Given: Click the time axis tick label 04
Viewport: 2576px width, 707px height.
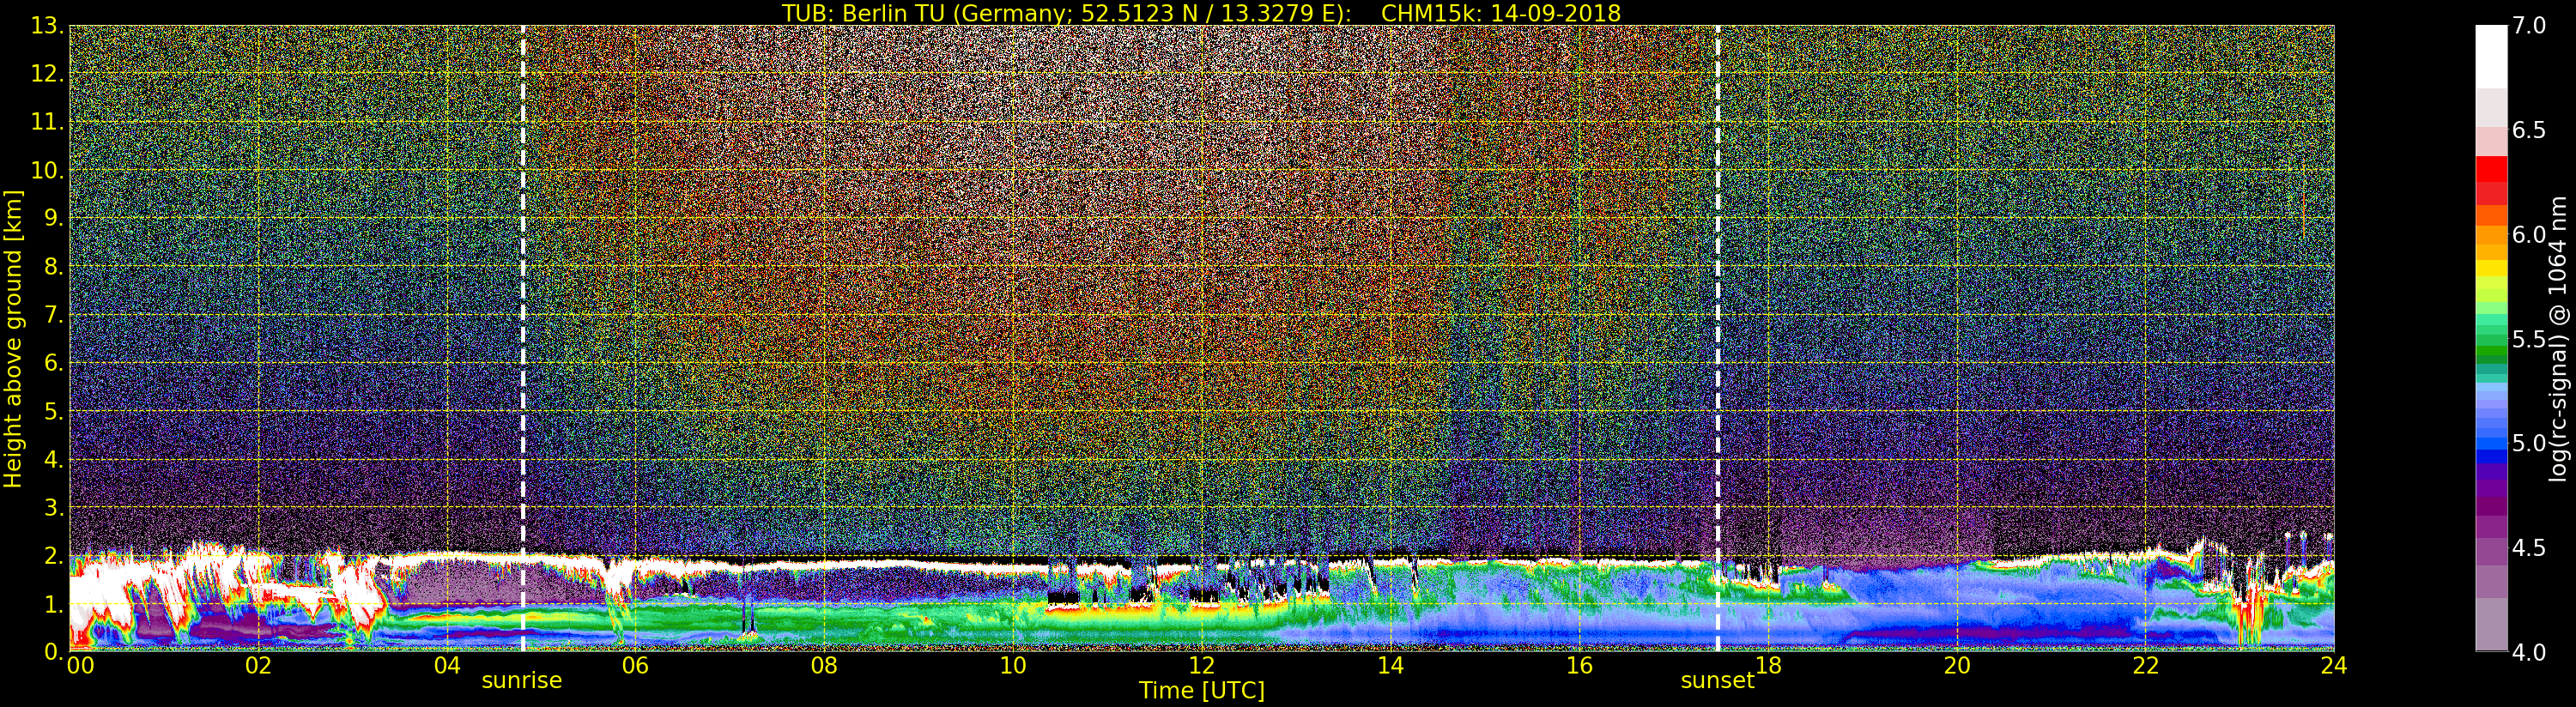Looking at the screenshot, I should [x=447, y=666].
